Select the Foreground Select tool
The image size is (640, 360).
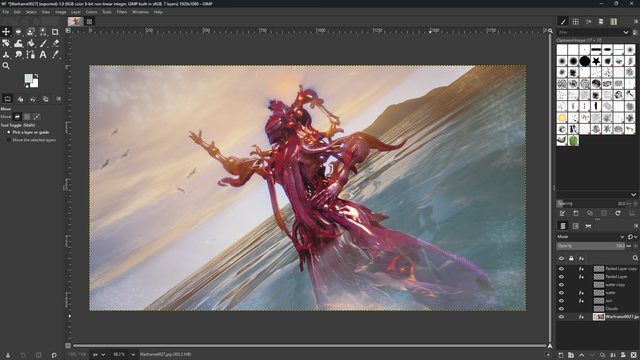[31, 31]
